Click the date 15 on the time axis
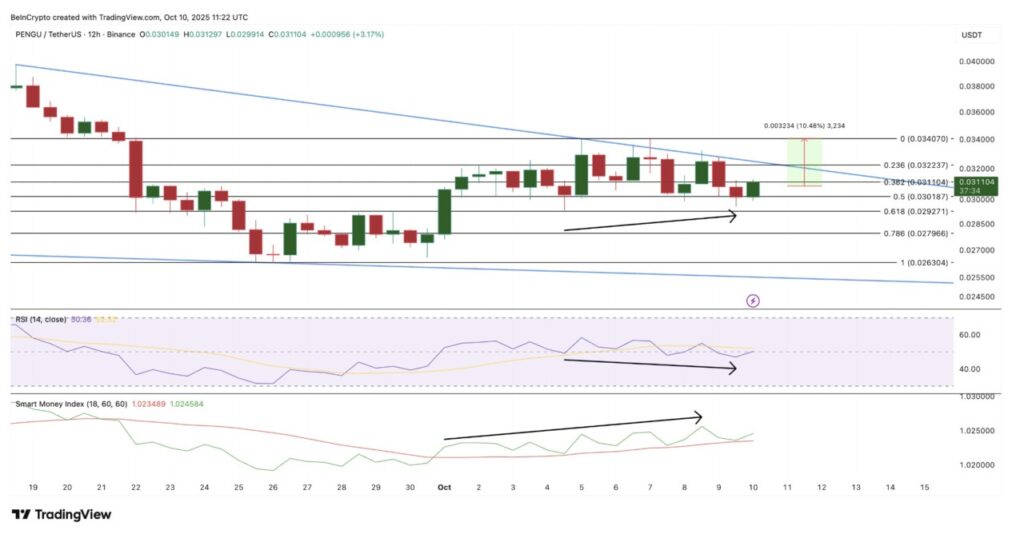Image resolution: width=1024 pixels, height=542 pixels. point(923,486)
